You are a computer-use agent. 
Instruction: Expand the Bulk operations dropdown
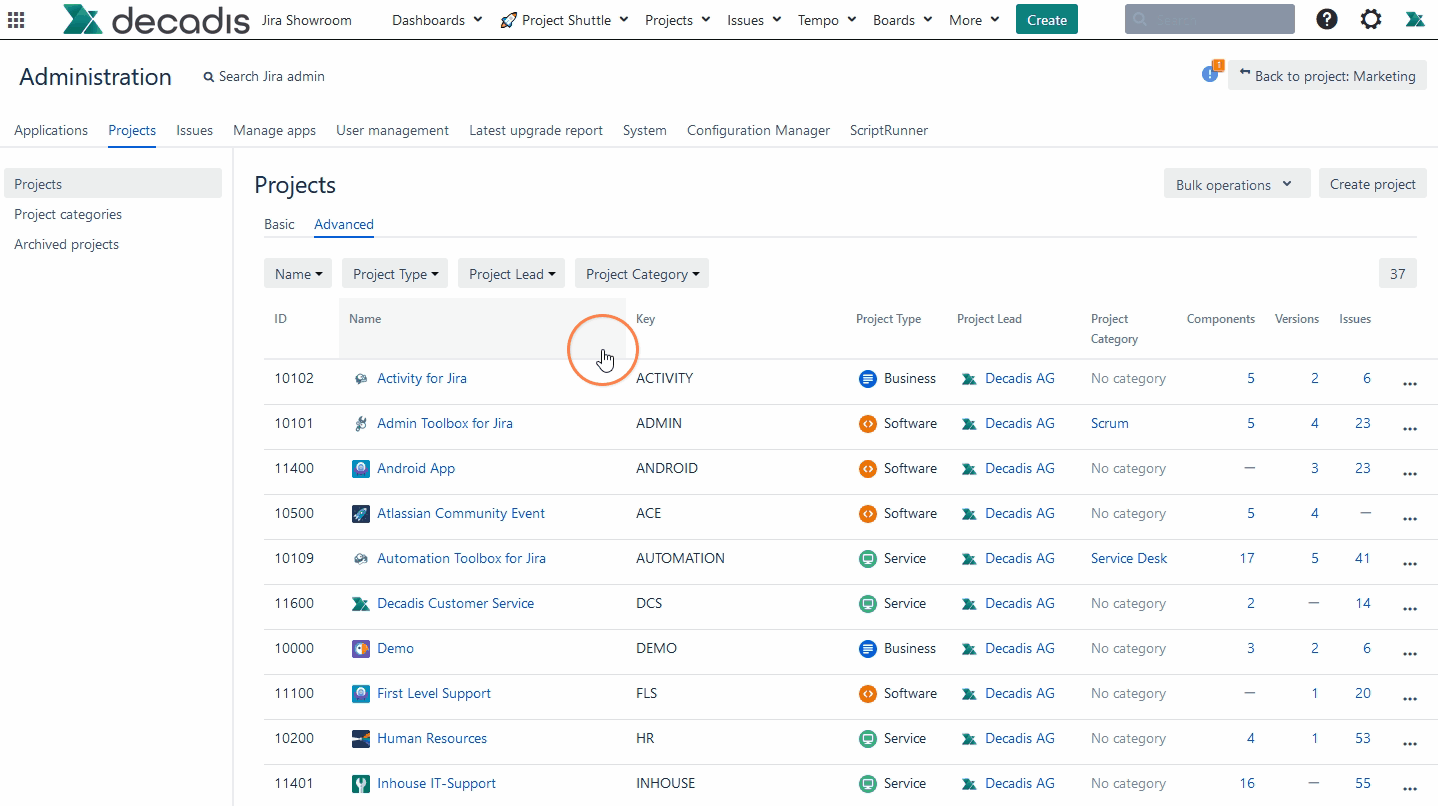(1236, 184)
